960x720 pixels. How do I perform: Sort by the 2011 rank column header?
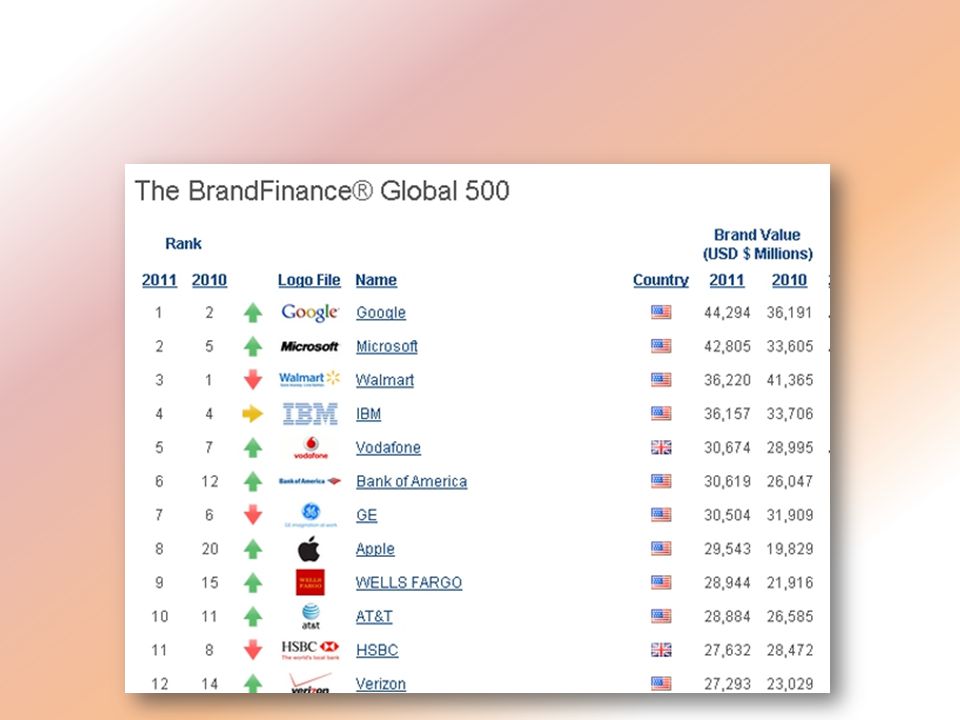[x=159, y=280]
